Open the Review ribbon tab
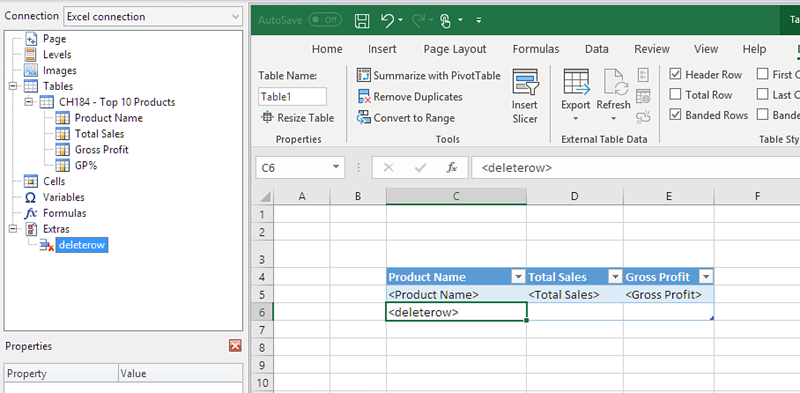The image size is (800, 393). [x=652, y=49]
